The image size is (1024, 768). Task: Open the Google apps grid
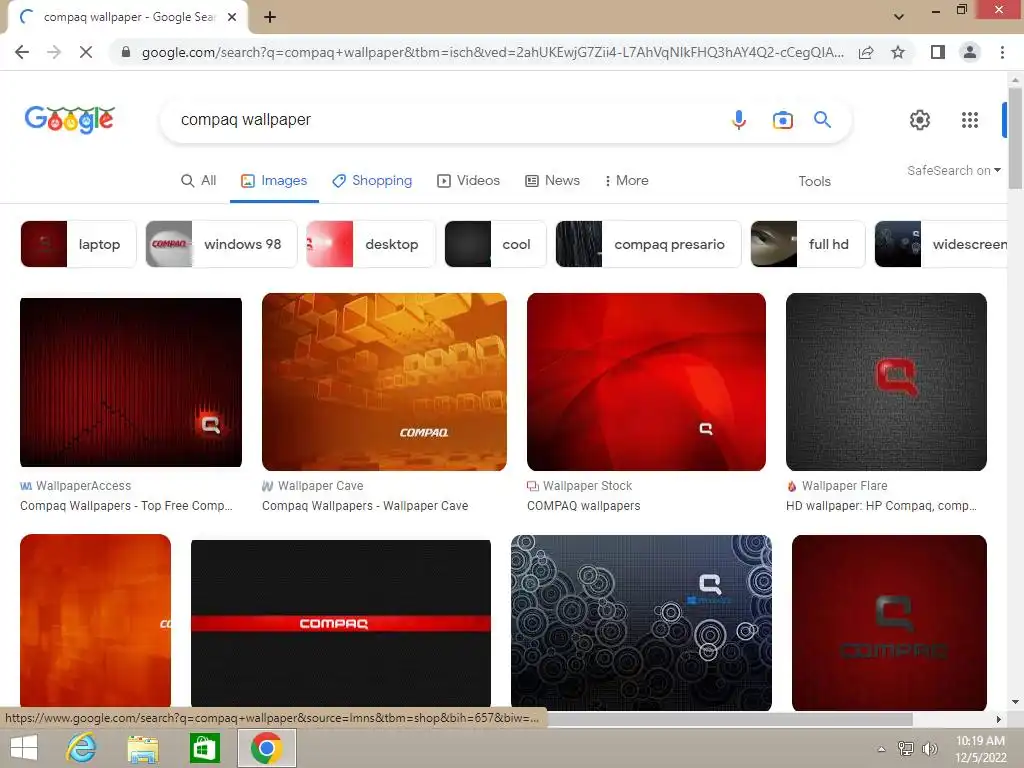(x=970, y=120)
